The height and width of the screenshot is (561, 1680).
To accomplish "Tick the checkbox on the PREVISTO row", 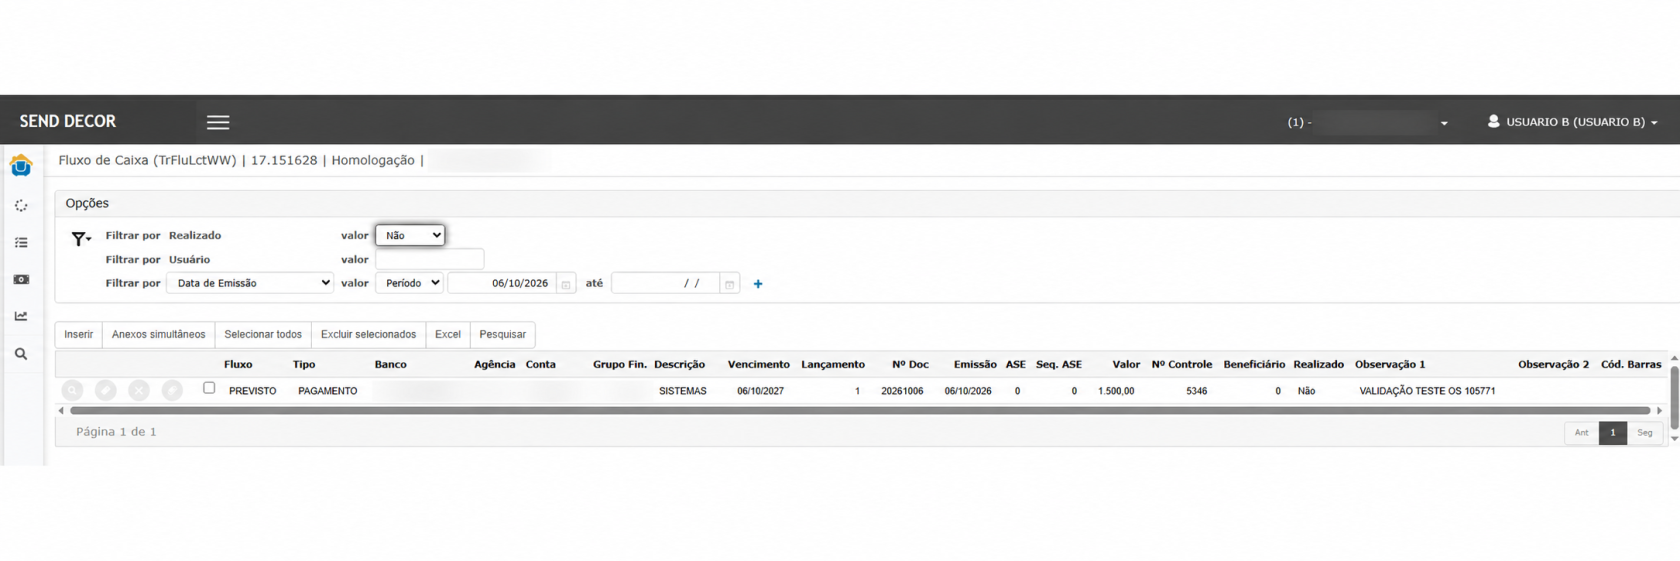I will pos(209,388).
